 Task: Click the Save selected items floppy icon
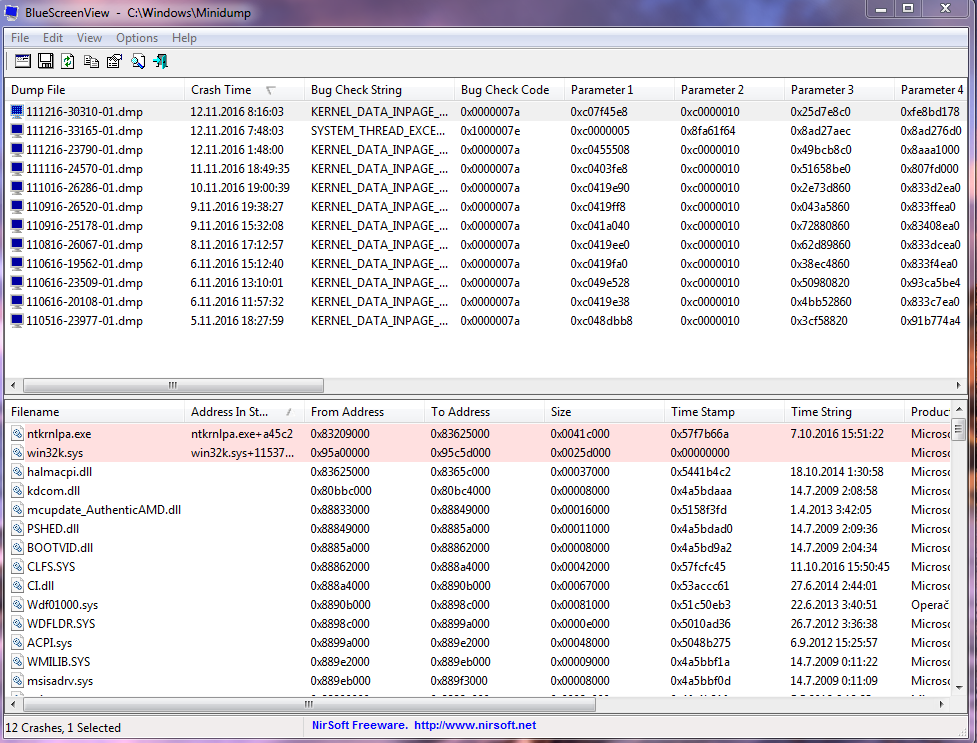[x=45, y=61]
